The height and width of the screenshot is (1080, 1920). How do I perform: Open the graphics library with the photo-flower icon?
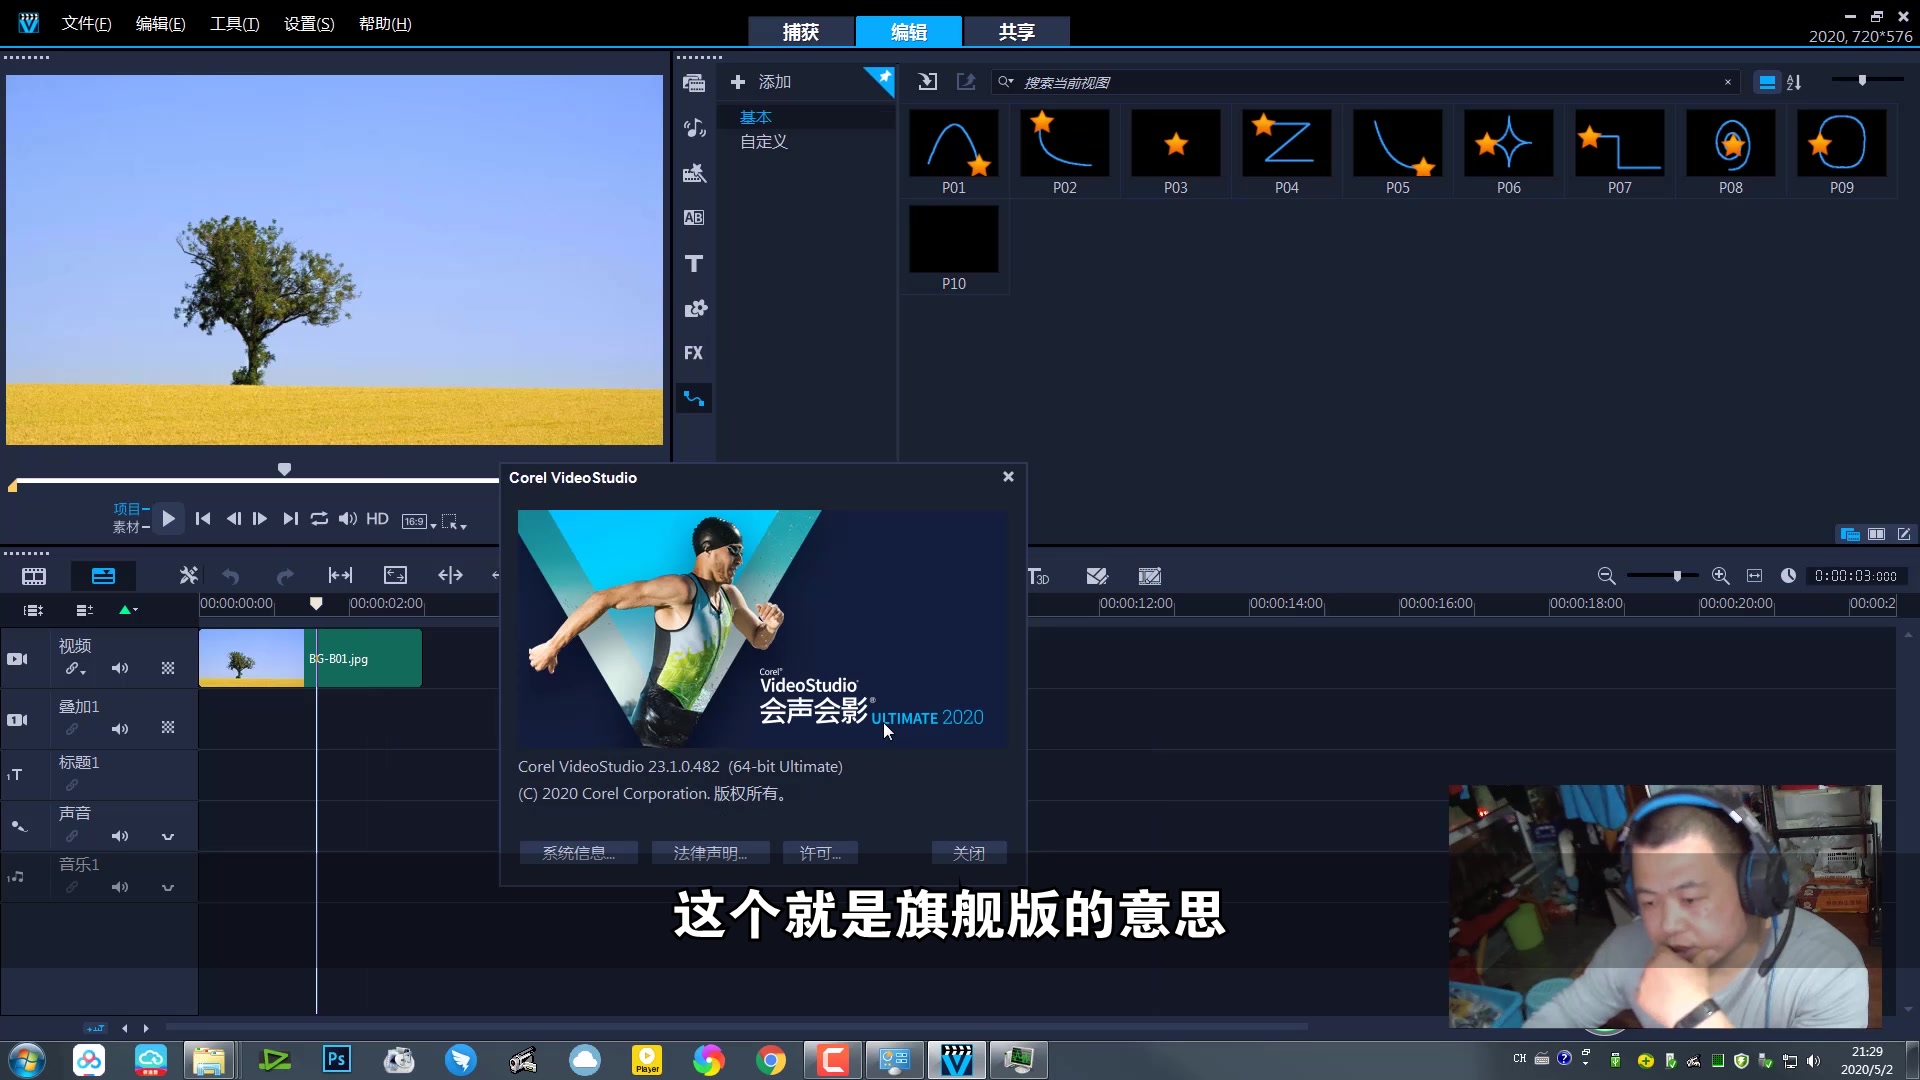tap(695, 308)
